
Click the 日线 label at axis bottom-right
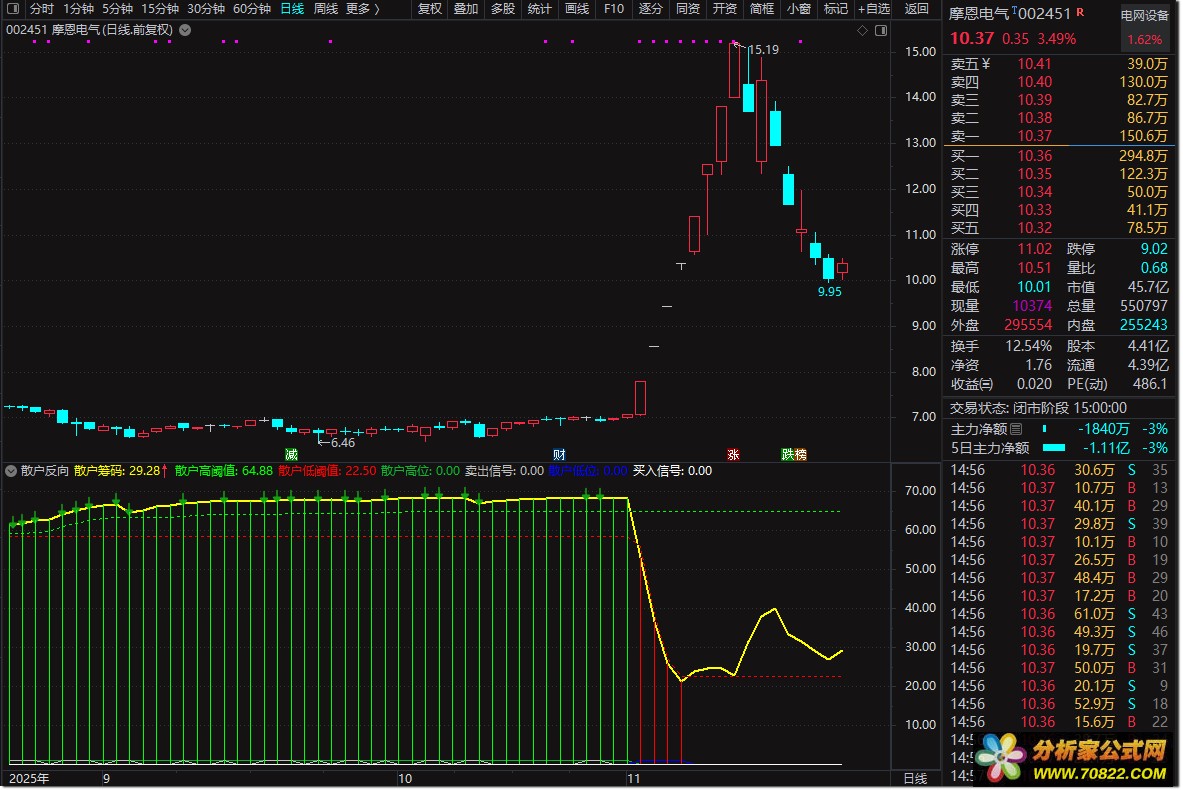click(x=915, y=779)
